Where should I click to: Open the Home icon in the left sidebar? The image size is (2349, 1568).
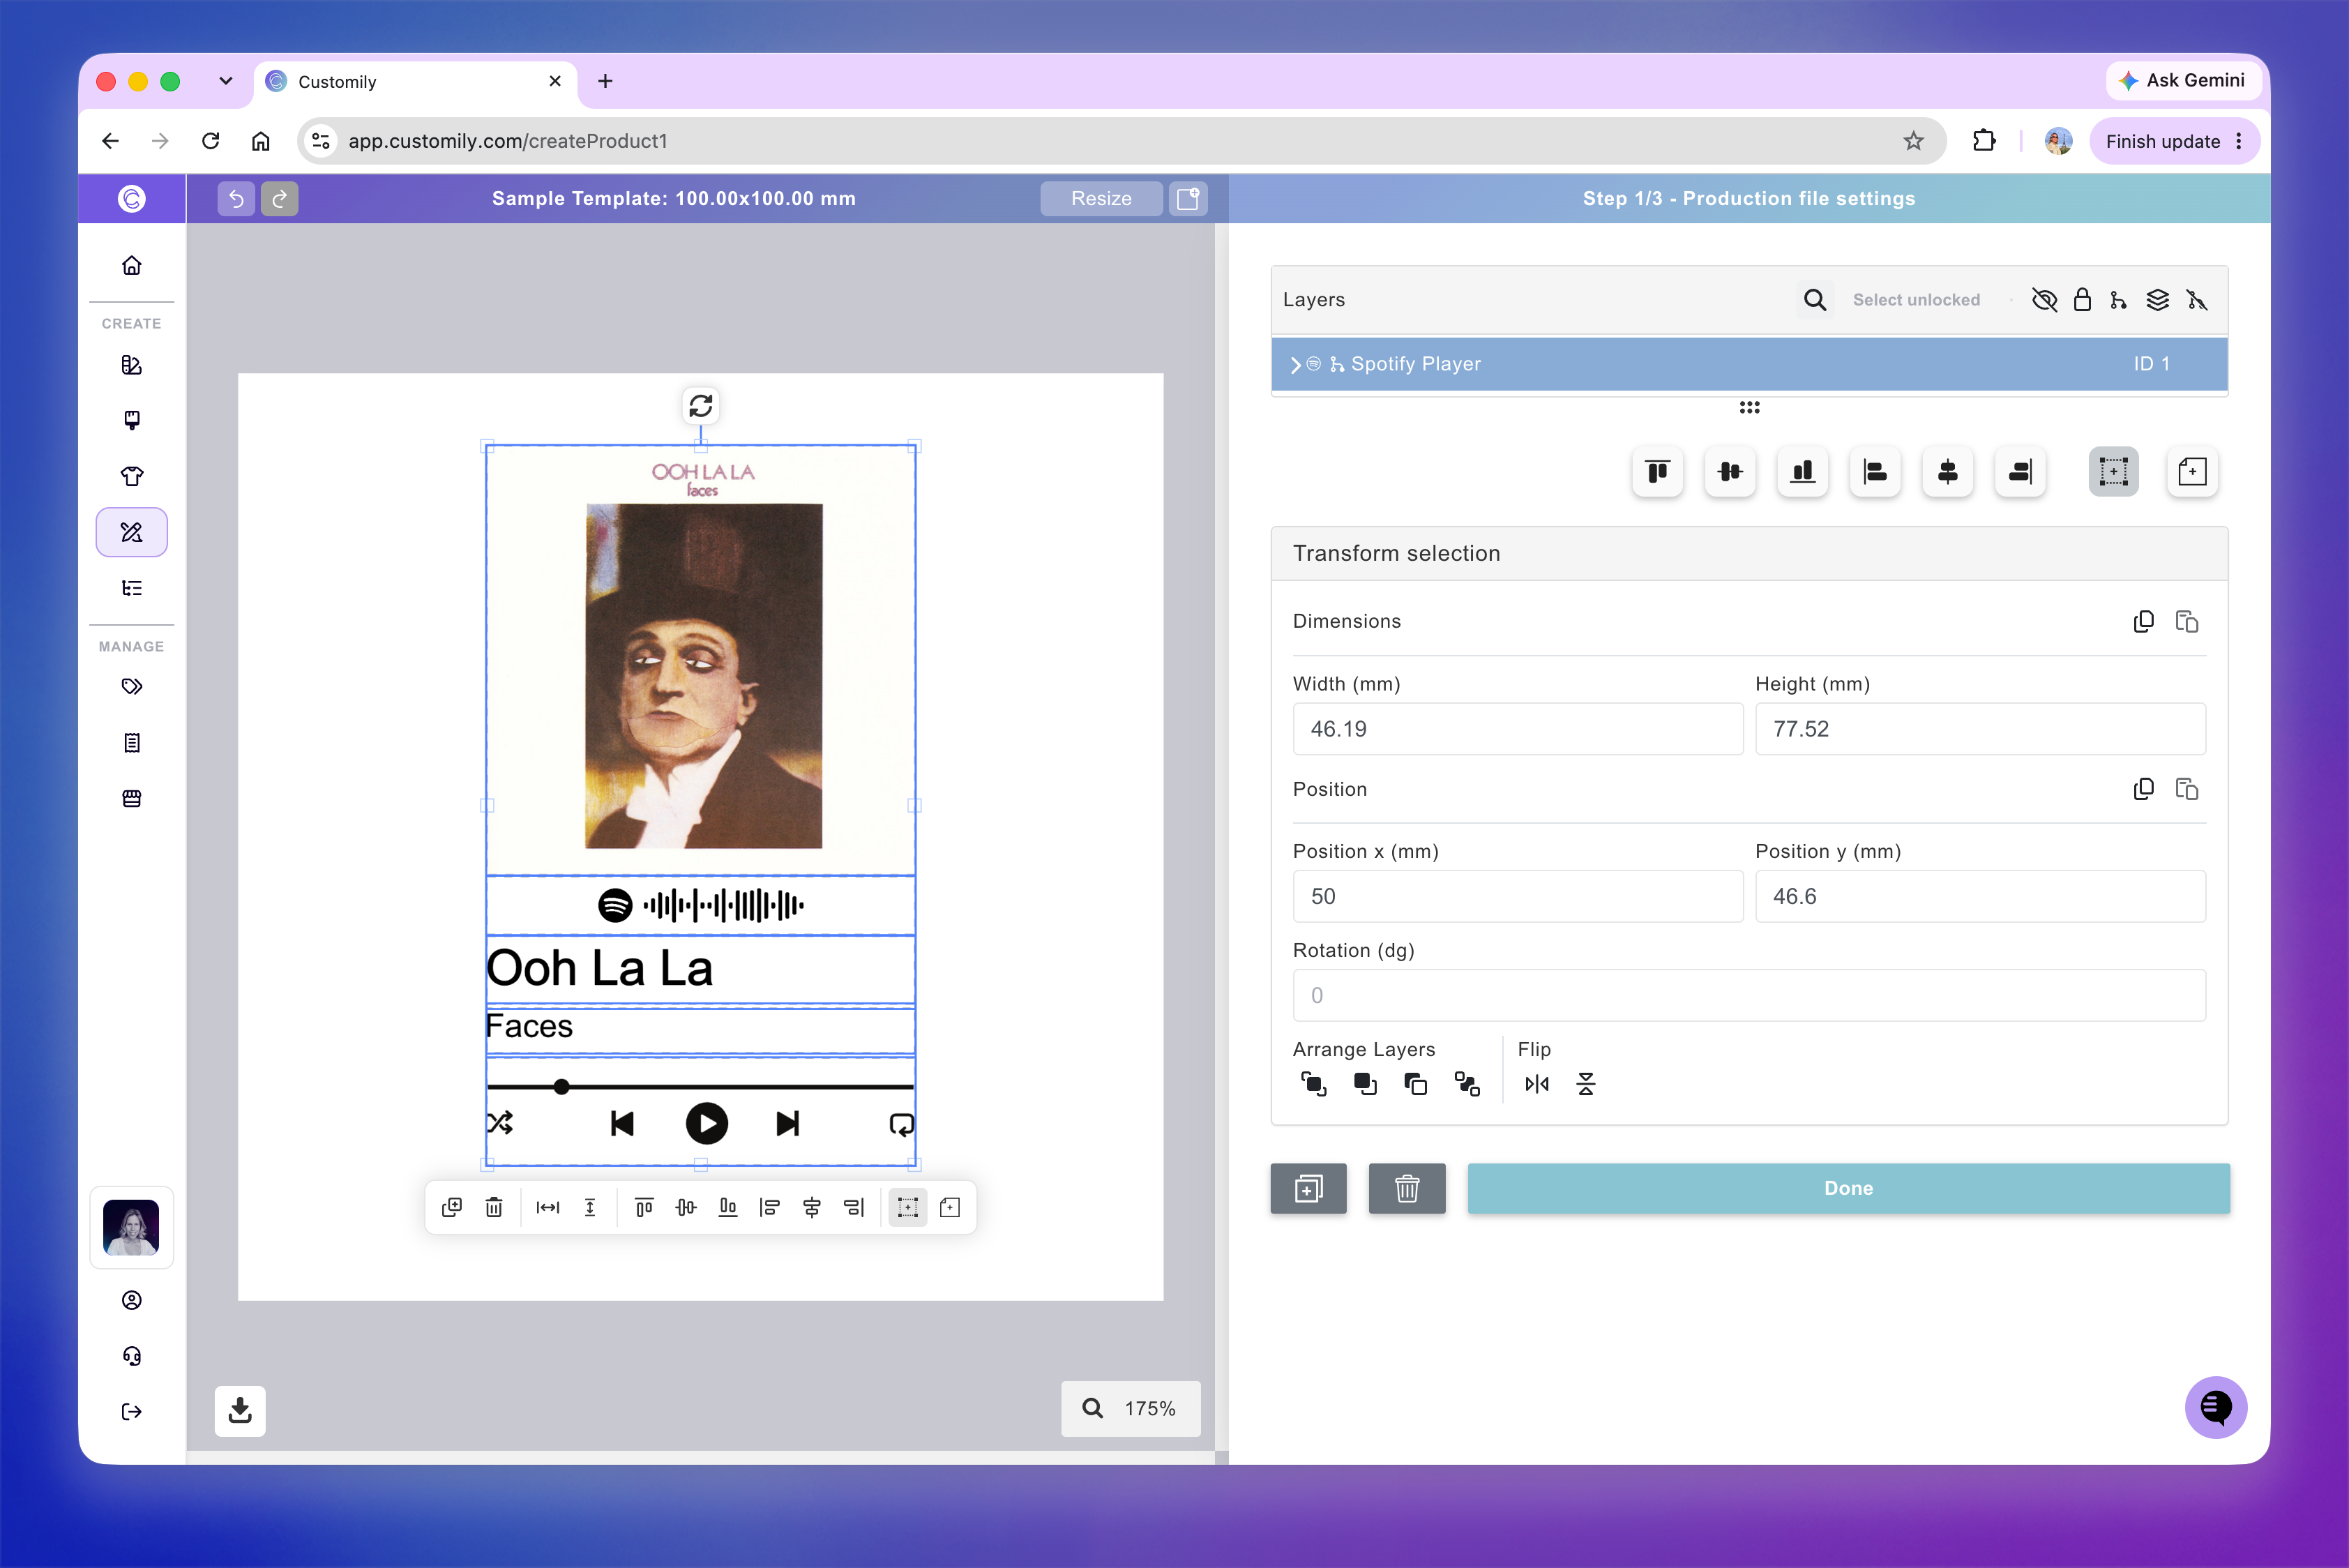[x=132, y=265]
